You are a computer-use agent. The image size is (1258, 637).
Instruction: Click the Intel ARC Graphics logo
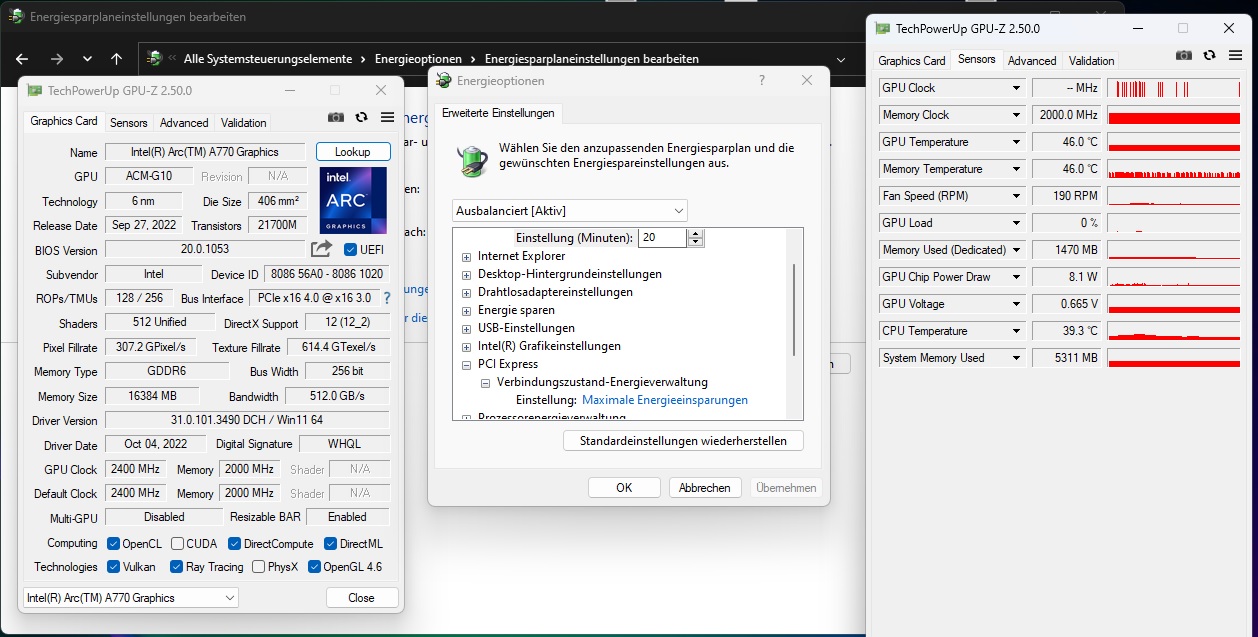point(353,200)
